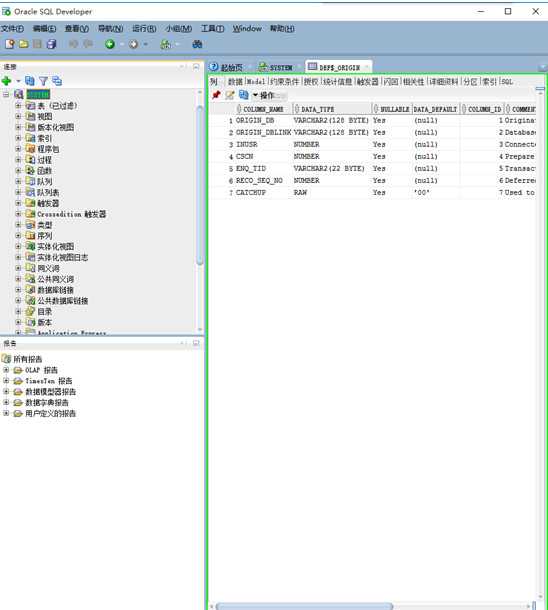Open the SQL sub-tab

(507, 82)
